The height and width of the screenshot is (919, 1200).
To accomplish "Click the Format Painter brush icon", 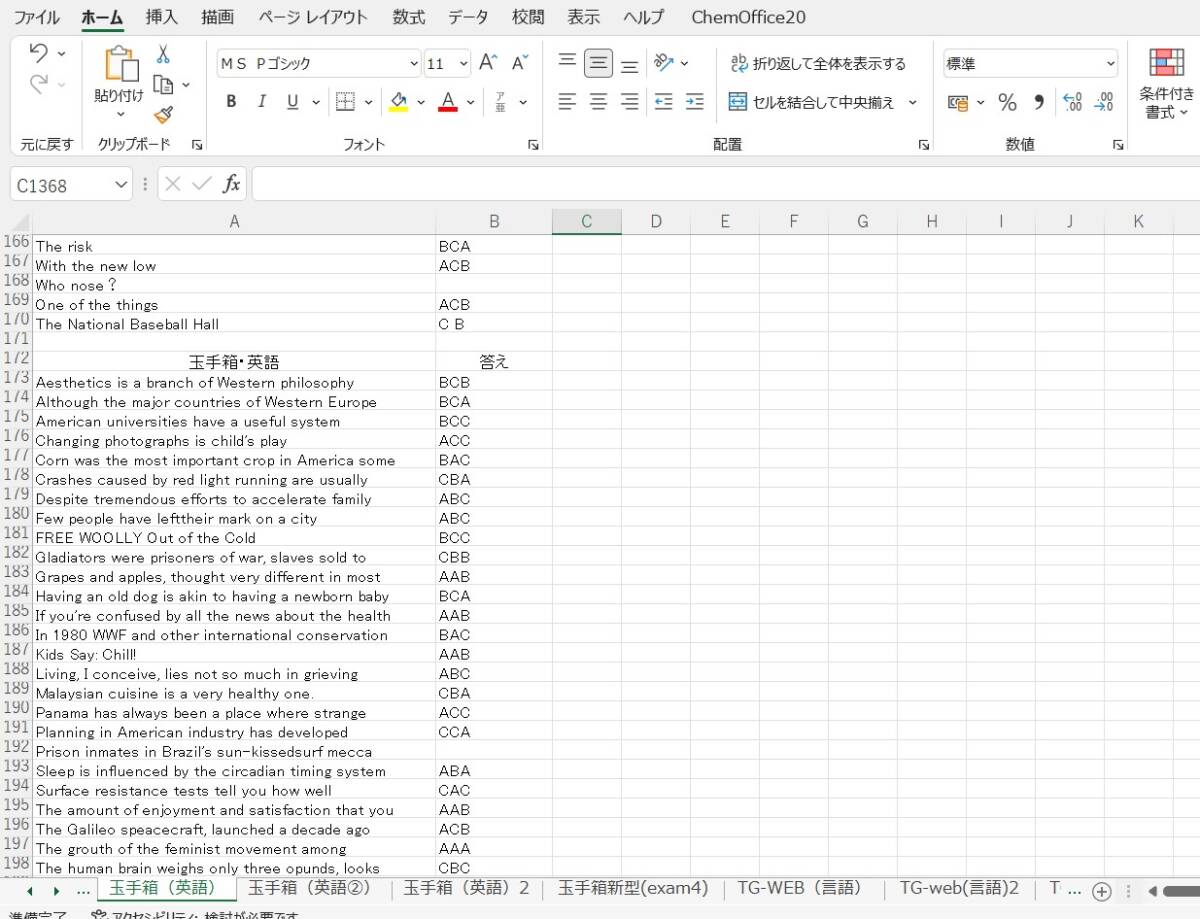I will 163,115.
